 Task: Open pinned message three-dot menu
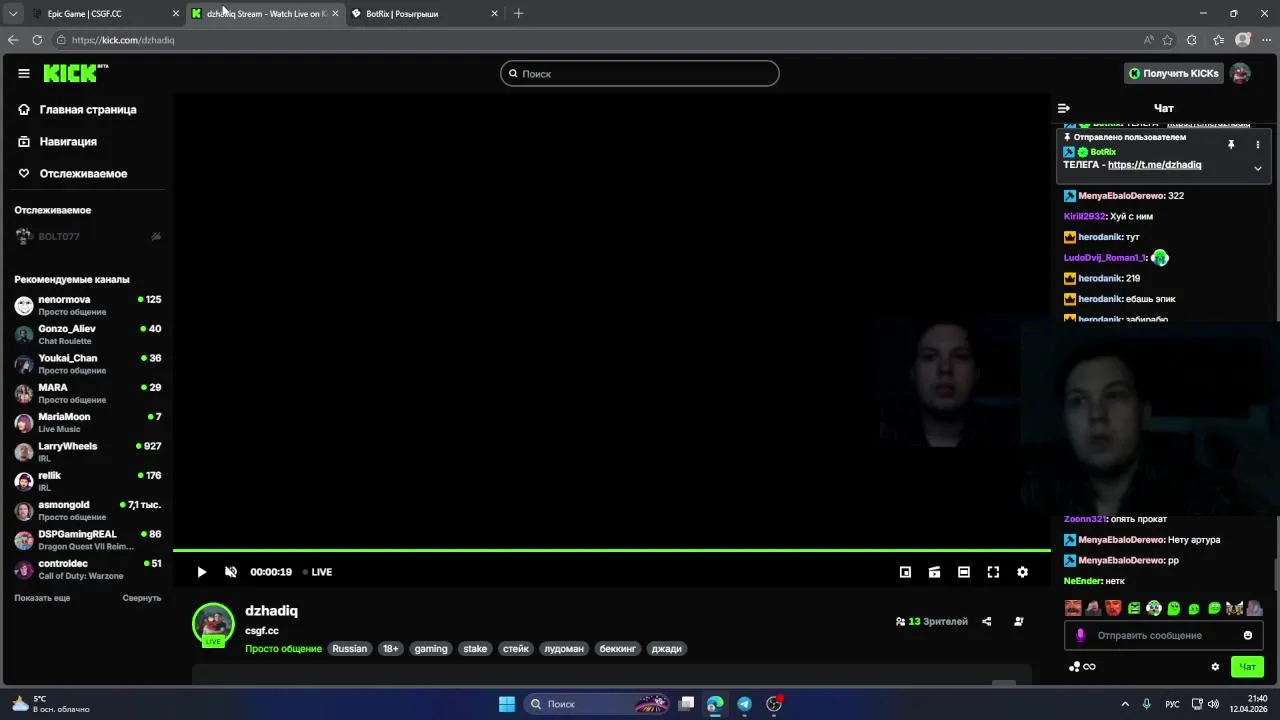point(1257,145)
